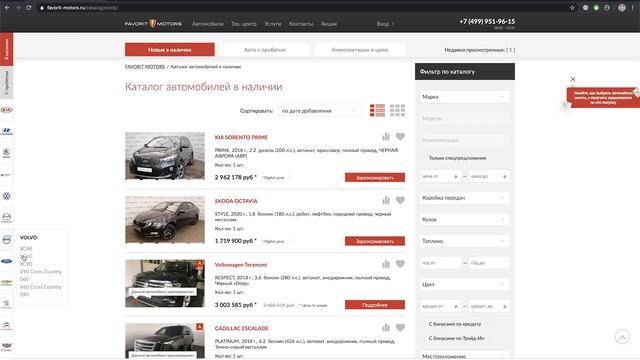
Task: Open the Mazda brand in the sidebar
Action: click(x=7, y=217)
